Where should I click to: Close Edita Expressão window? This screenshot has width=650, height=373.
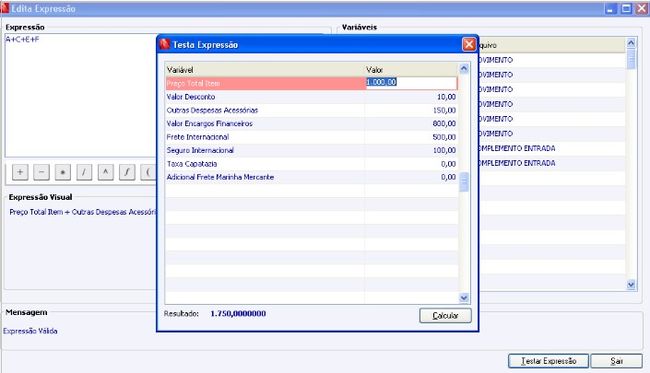(642, 9)
